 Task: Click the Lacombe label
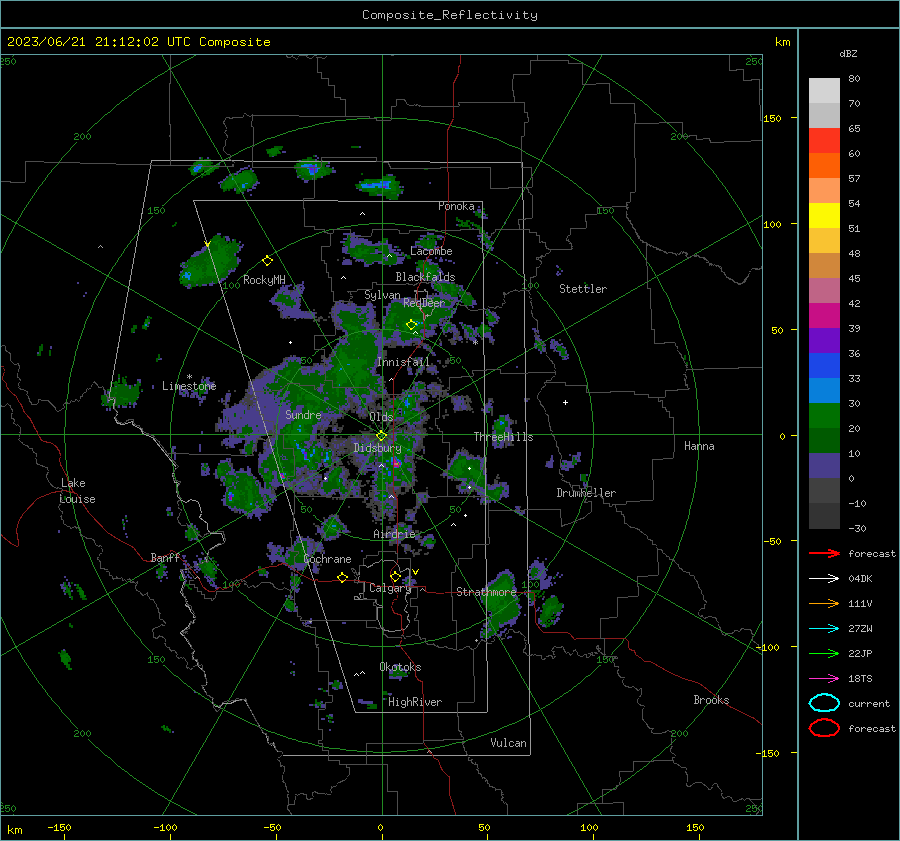(431, 251)
